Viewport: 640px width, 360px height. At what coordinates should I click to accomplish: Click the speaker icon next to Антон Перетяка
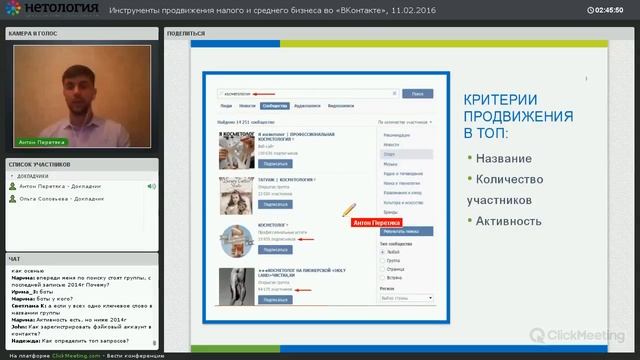point(152,186)
